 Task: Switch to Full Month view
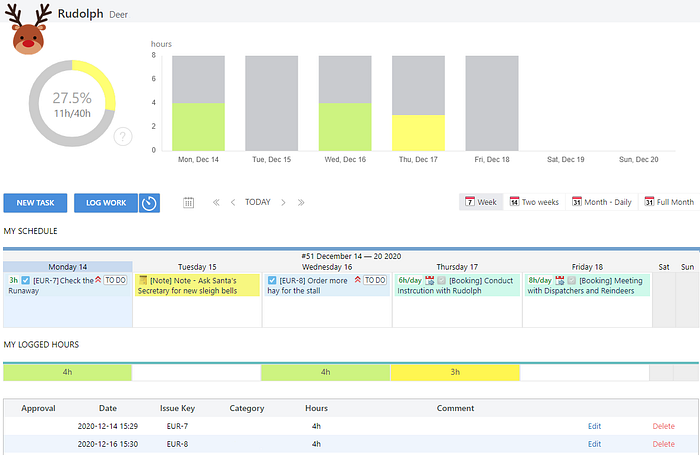coord(669,202)
